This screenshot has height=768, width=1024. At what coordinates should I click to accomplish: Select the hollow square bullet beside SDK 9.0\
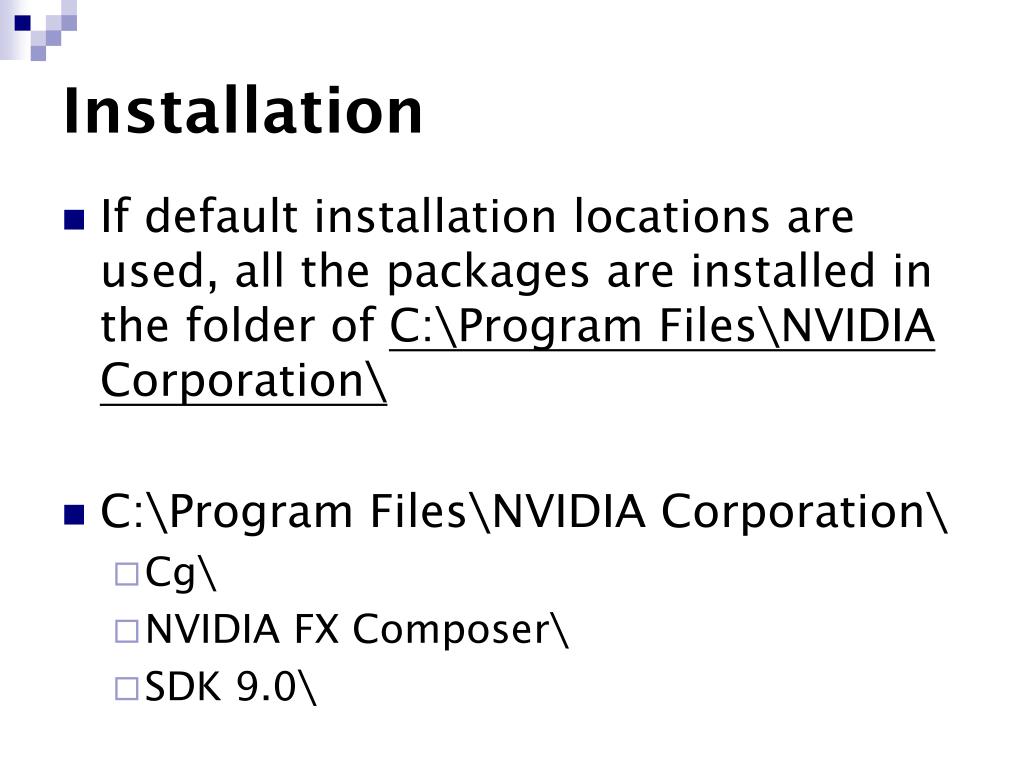(x=127, y=689)
